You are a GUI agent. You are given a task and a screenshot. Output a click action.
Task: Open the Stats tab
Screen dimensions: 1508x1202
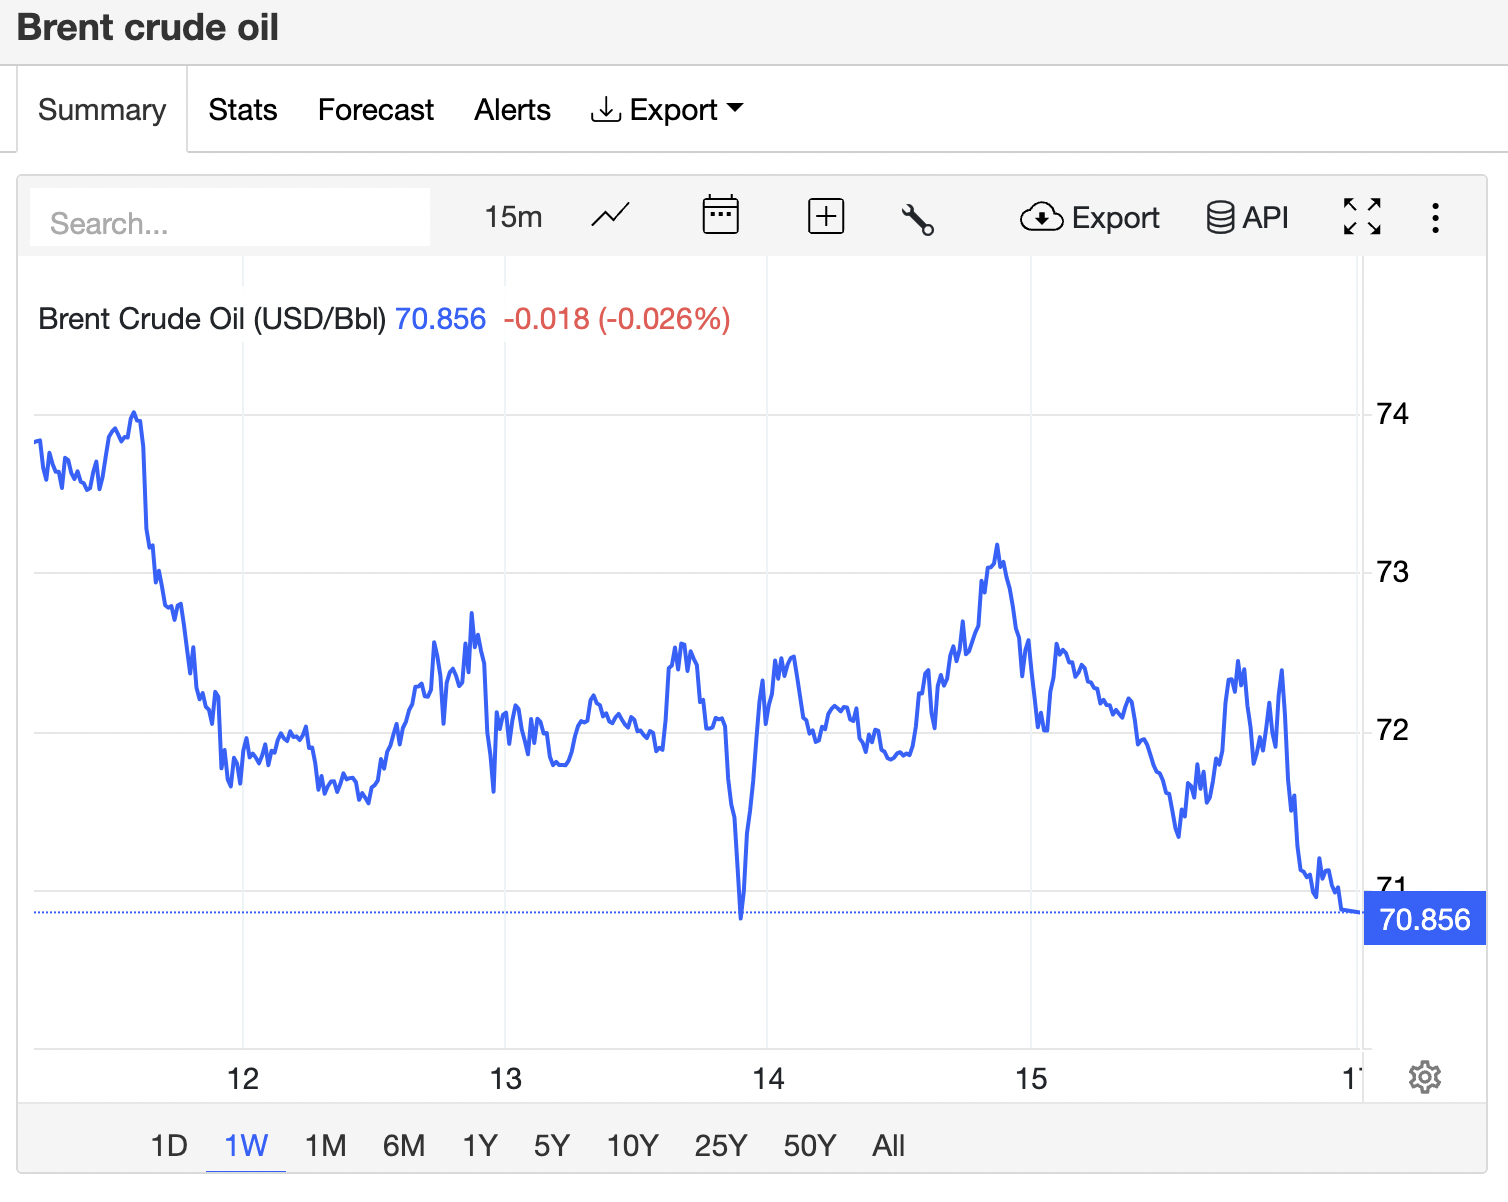click(x=243, y=109)
